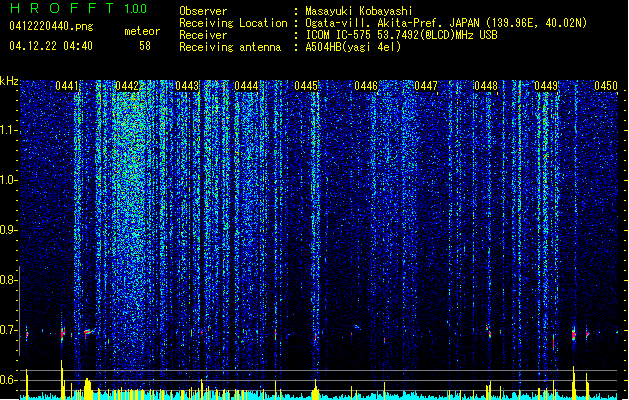
Task: Click the 'Observer' label
Action: [203, 11]
